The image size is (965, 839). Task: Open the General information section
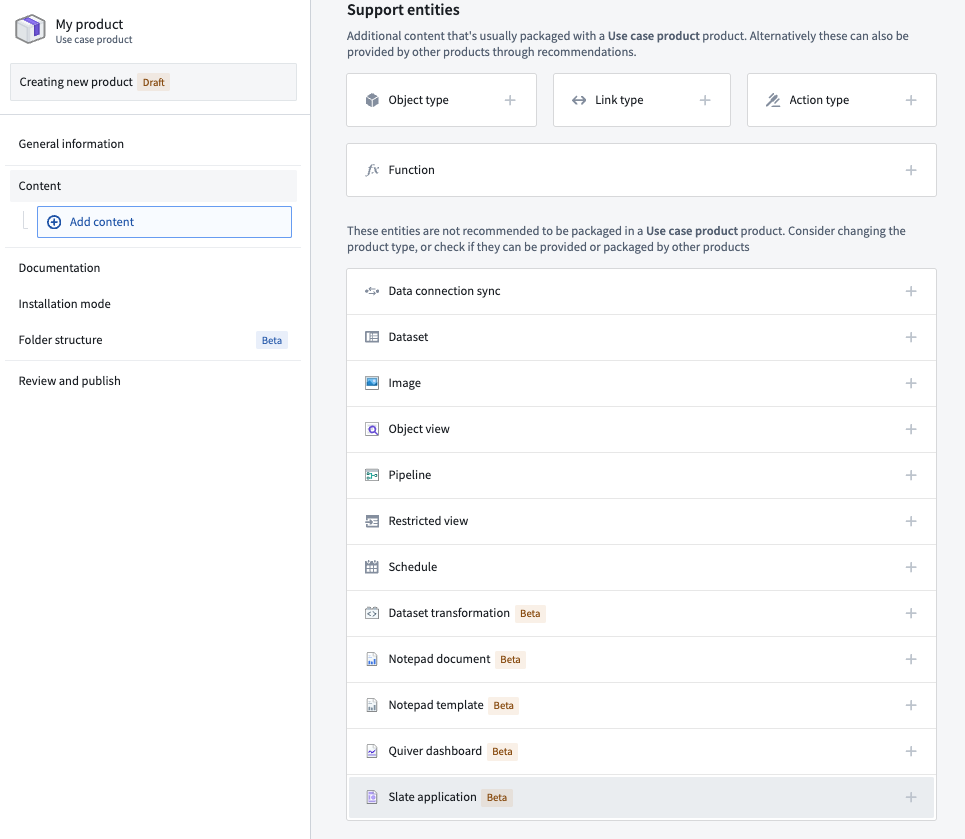[153, 143]
